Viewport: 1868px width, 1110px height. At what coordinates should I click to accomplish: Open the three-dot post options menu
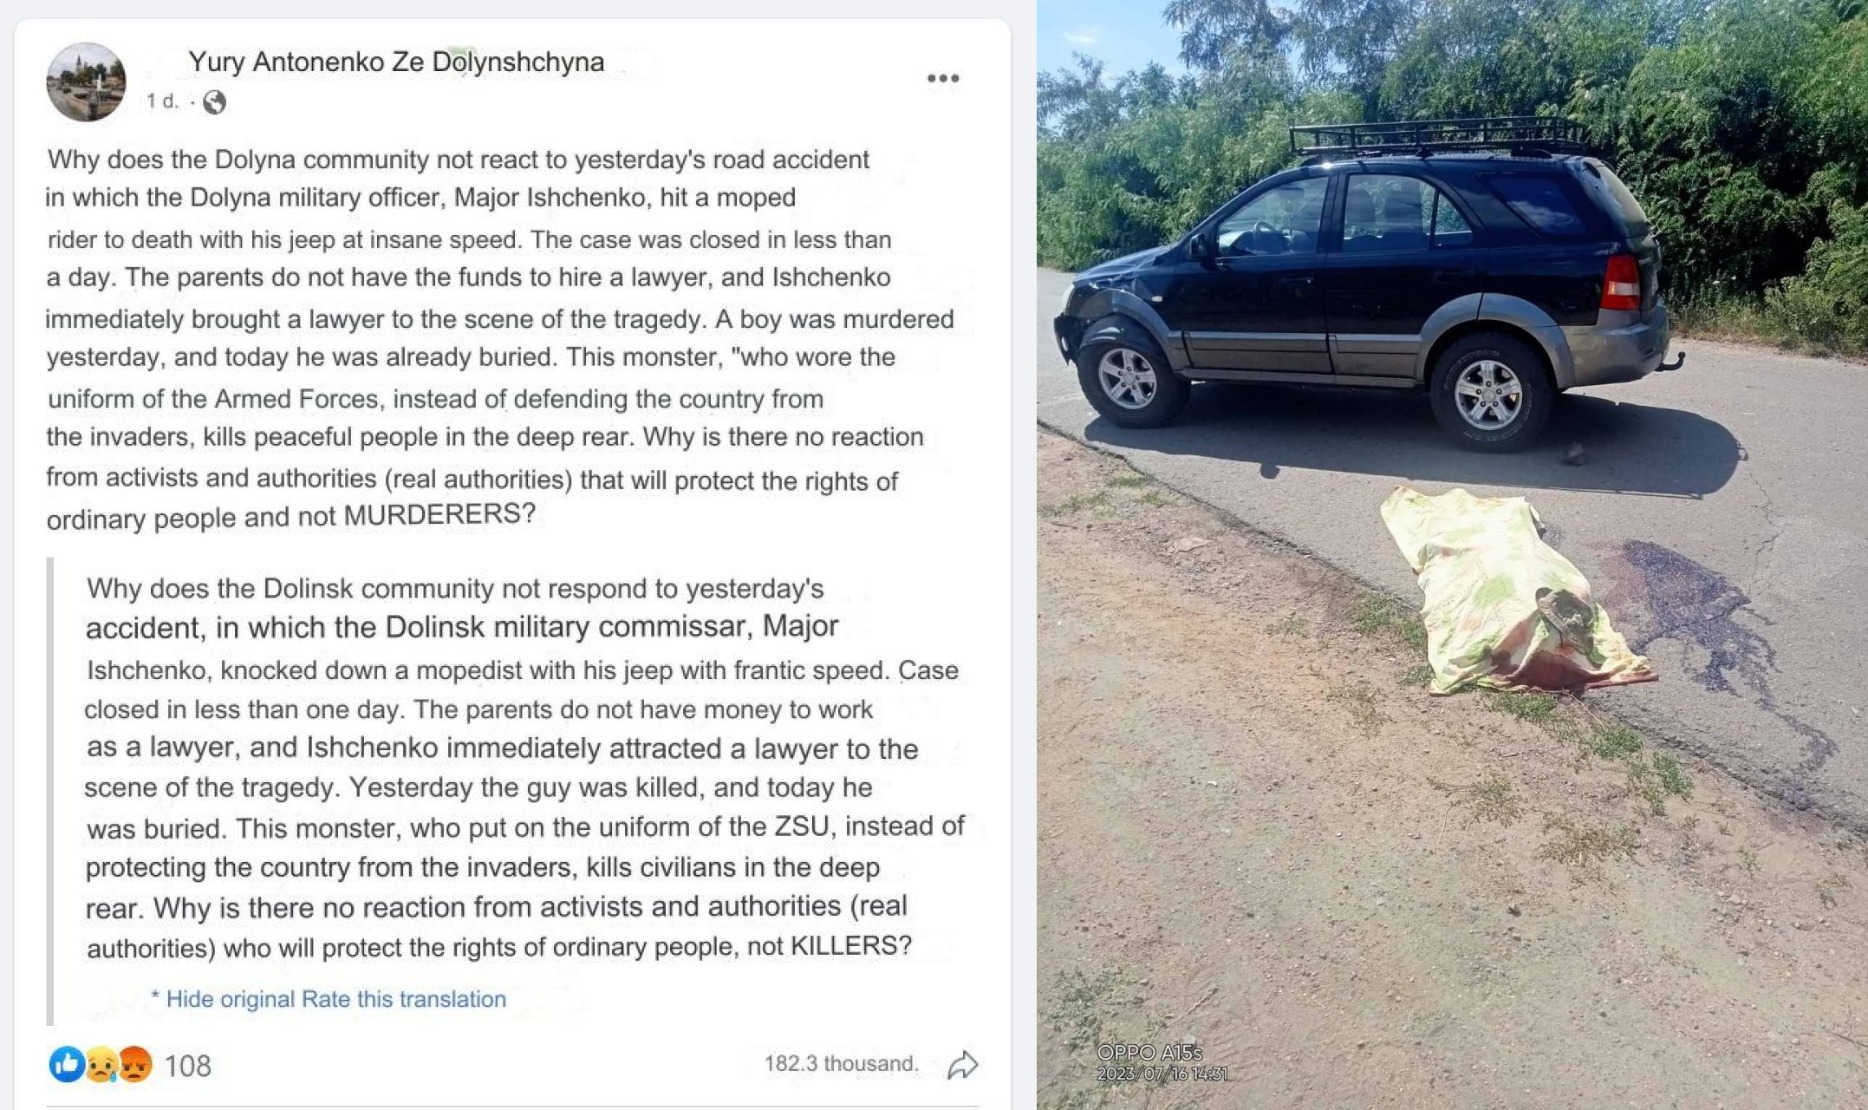tap(942, 78)
